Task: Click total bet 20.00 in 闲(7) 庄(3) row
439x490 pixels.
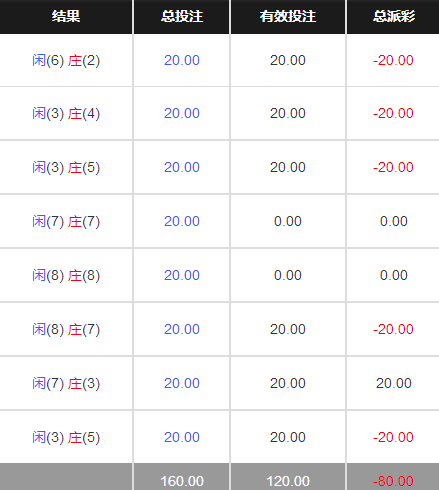Action: (x=182, y=383)
